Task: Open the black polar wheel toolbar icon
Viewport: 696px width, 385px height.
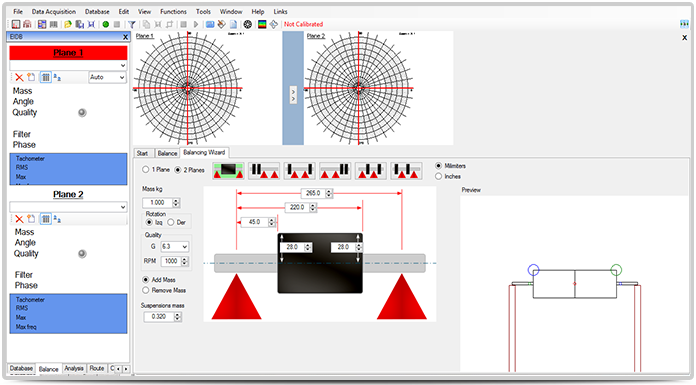Action: click(248, 24)
